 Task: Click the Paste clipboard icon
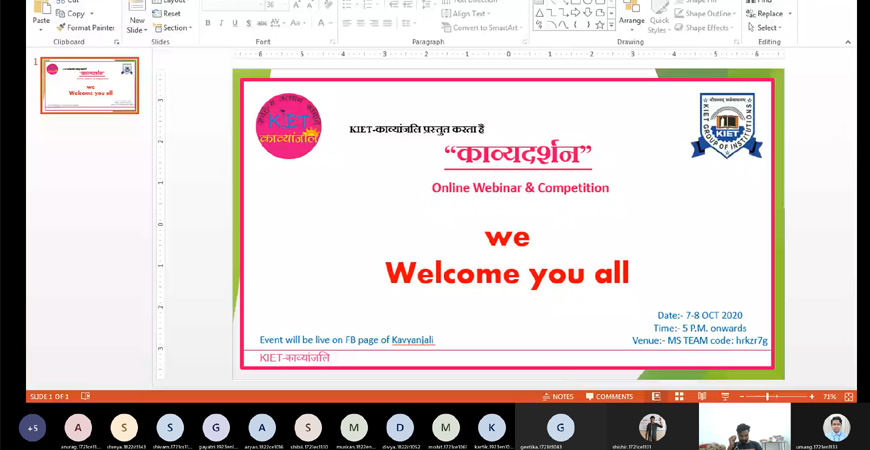click(41, 8)
